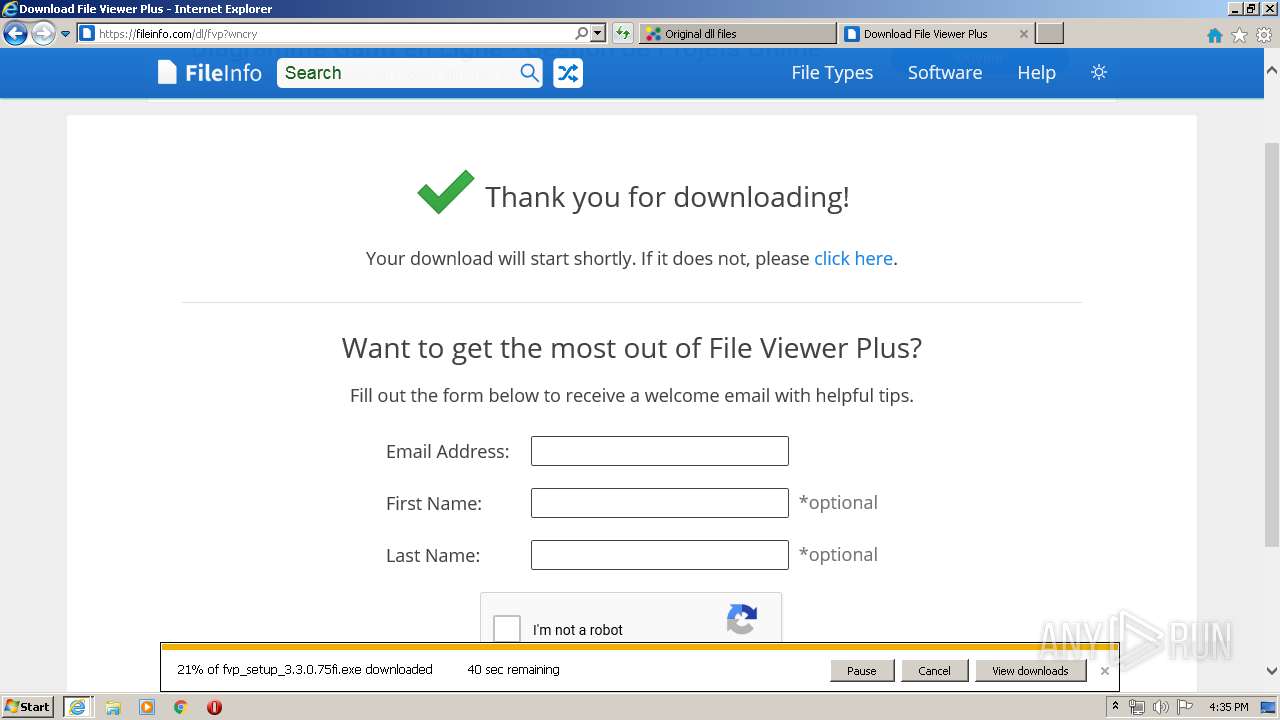Show hidden system tray icons arrow

click(x=1115, y=707)
